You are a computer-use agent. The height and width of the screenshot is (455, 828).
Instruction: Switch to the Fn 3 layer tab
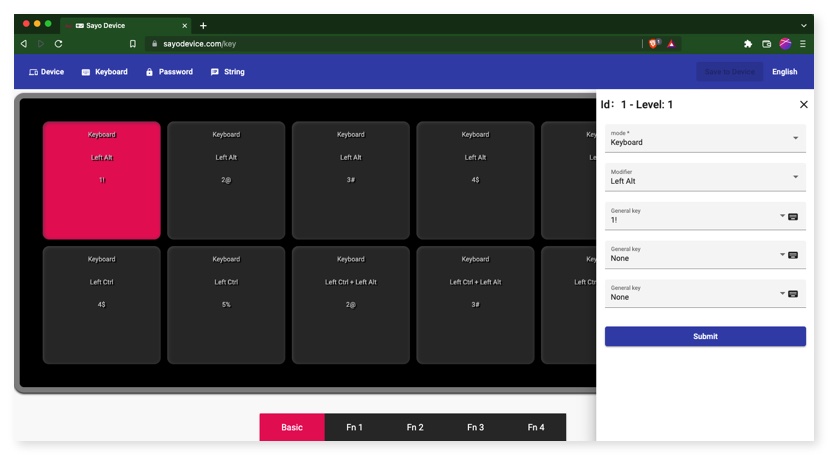(x=475, y=427)
